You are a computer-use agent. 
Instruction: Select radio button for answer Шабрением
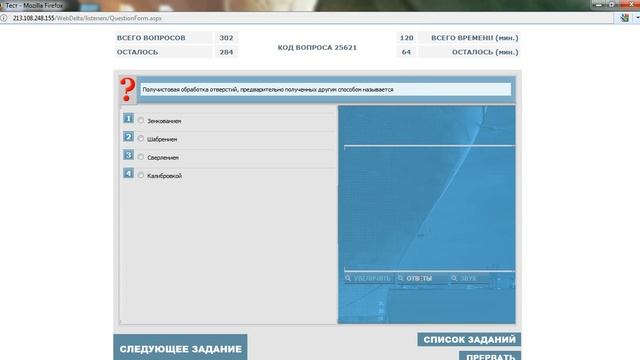tap(141, 139)
